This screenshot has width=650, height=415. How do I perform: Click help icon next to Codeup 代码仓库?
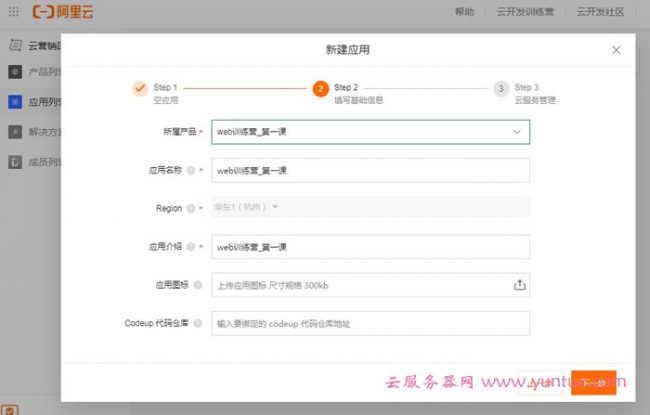pos(198,323)
